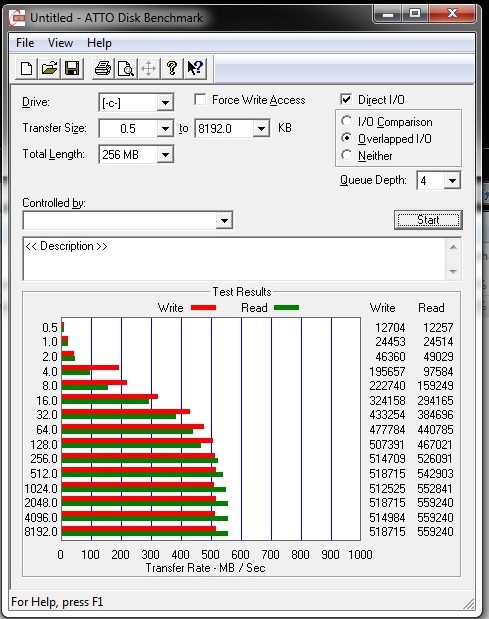Click the 128.0 row read value 467021

[435, 445]
